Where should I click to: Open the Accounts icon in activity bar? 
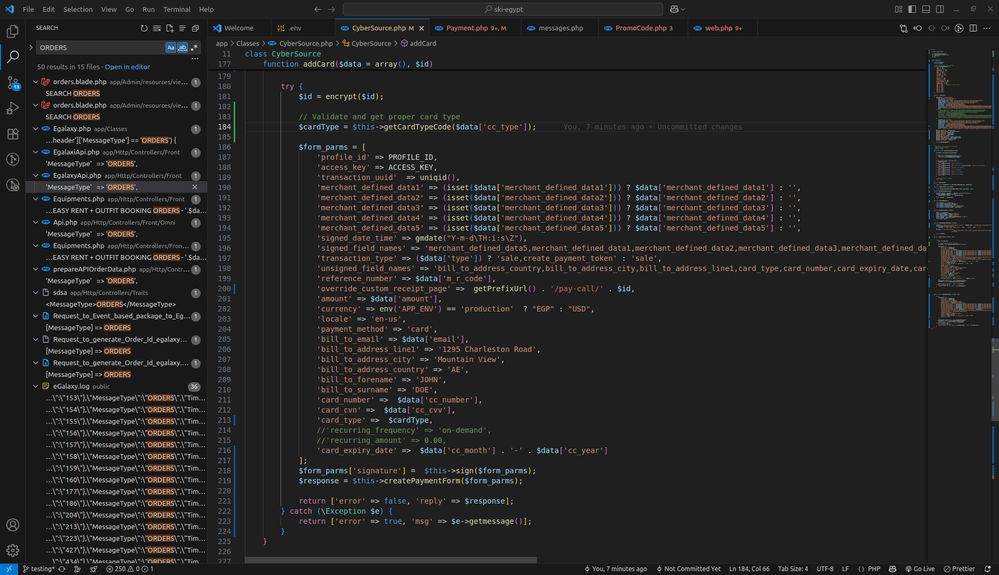click(13, 525)
